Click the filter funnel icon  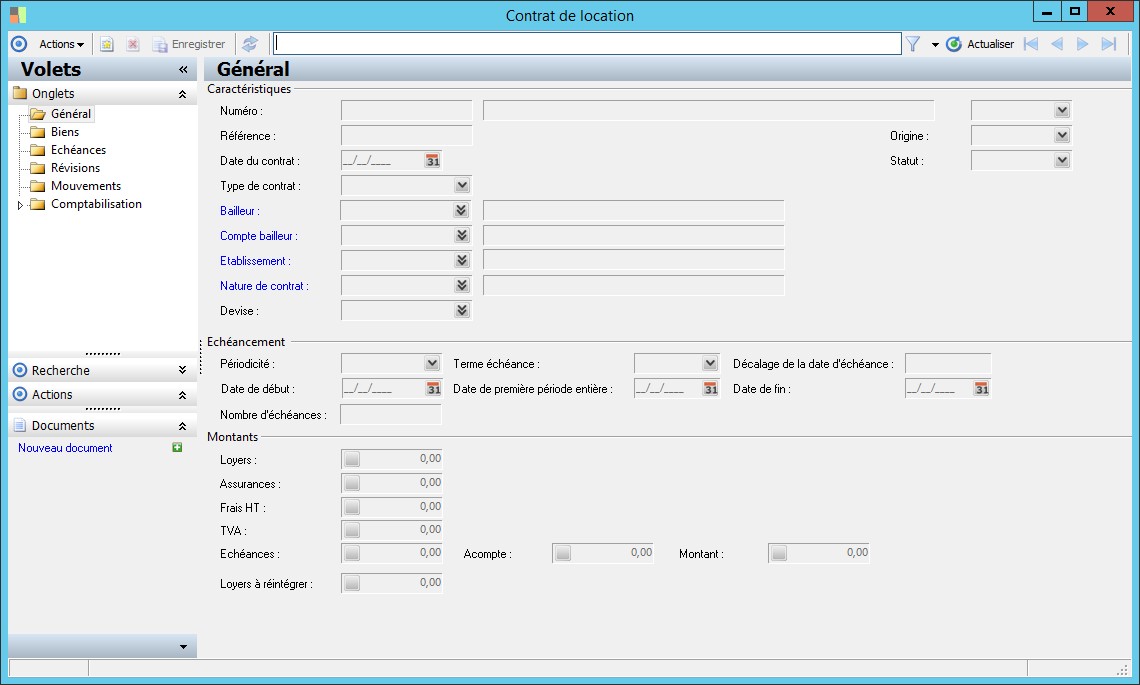913,44
